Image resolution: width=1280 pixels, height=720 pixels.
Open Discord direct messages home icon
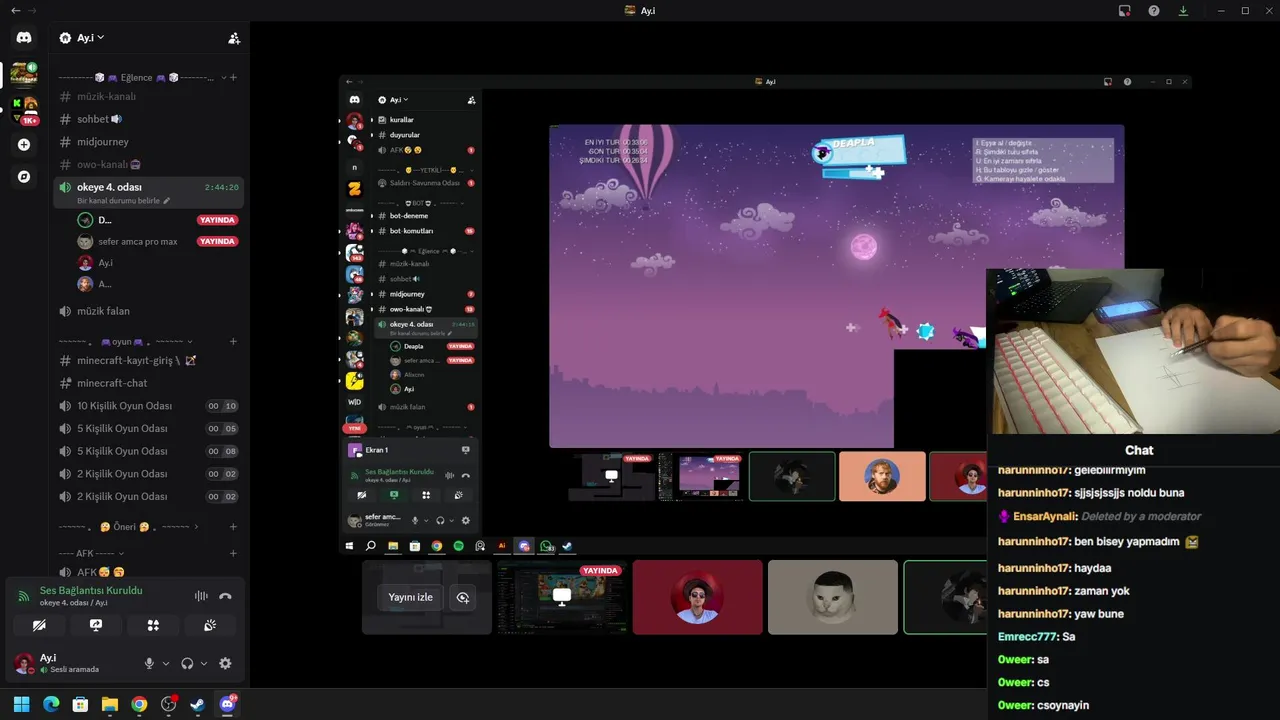[24, 38]
